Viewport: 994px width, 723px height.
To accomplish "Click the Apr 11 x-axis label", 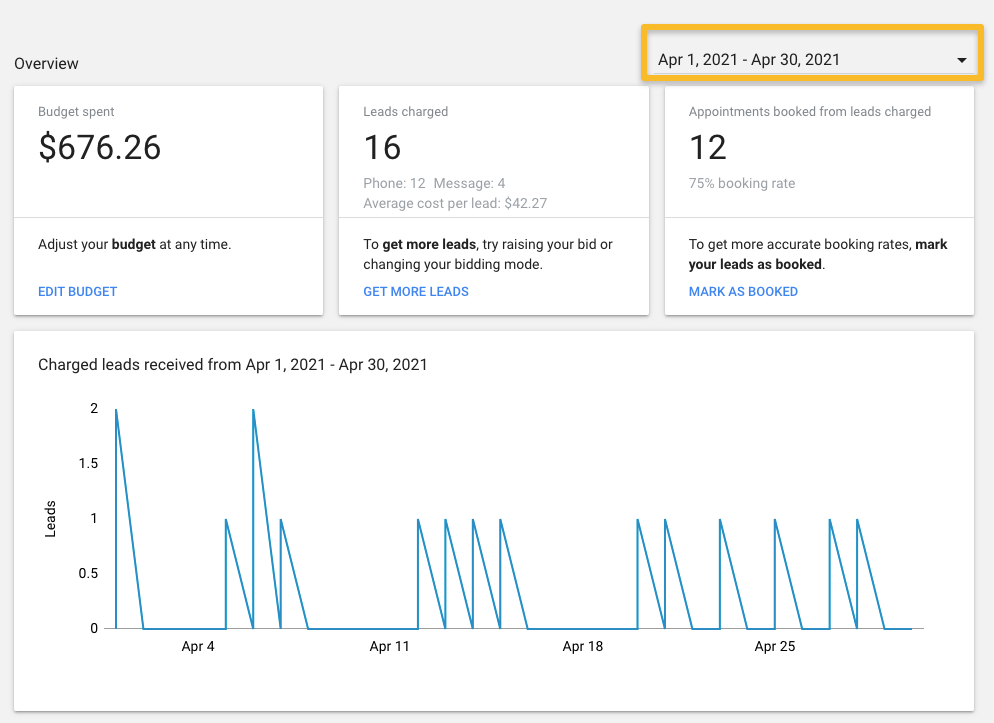I will click(x=389, y=647).
